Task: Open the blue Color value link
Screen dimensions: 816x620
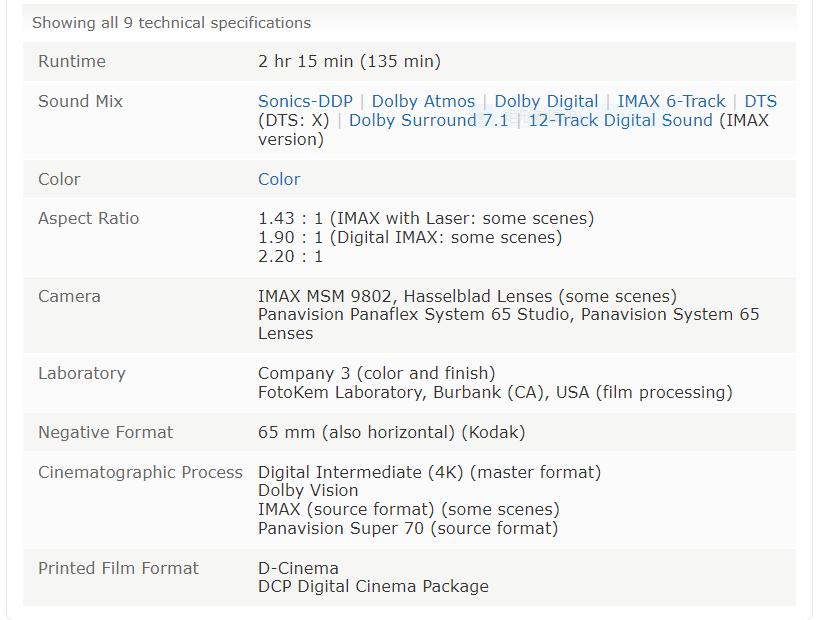Action: coord(279,179)
